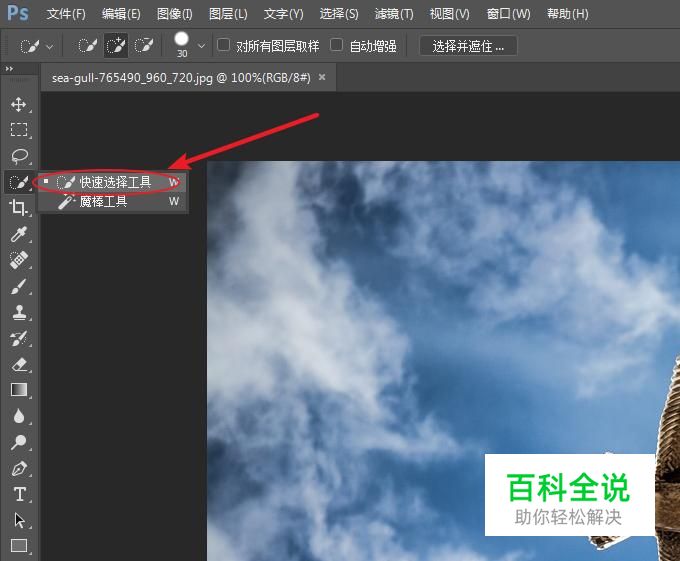
Task: Select the Horizontal Type tool
Action: pos(19,494)
